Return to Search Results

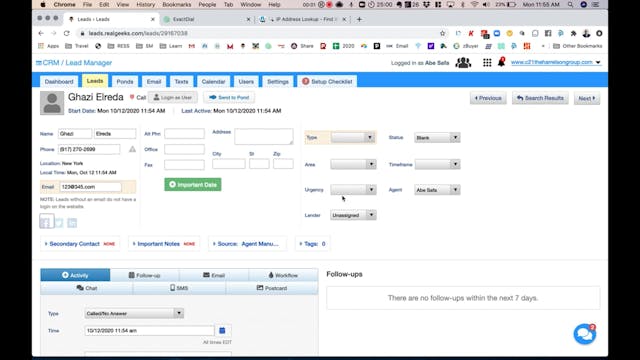click(540, 98)
